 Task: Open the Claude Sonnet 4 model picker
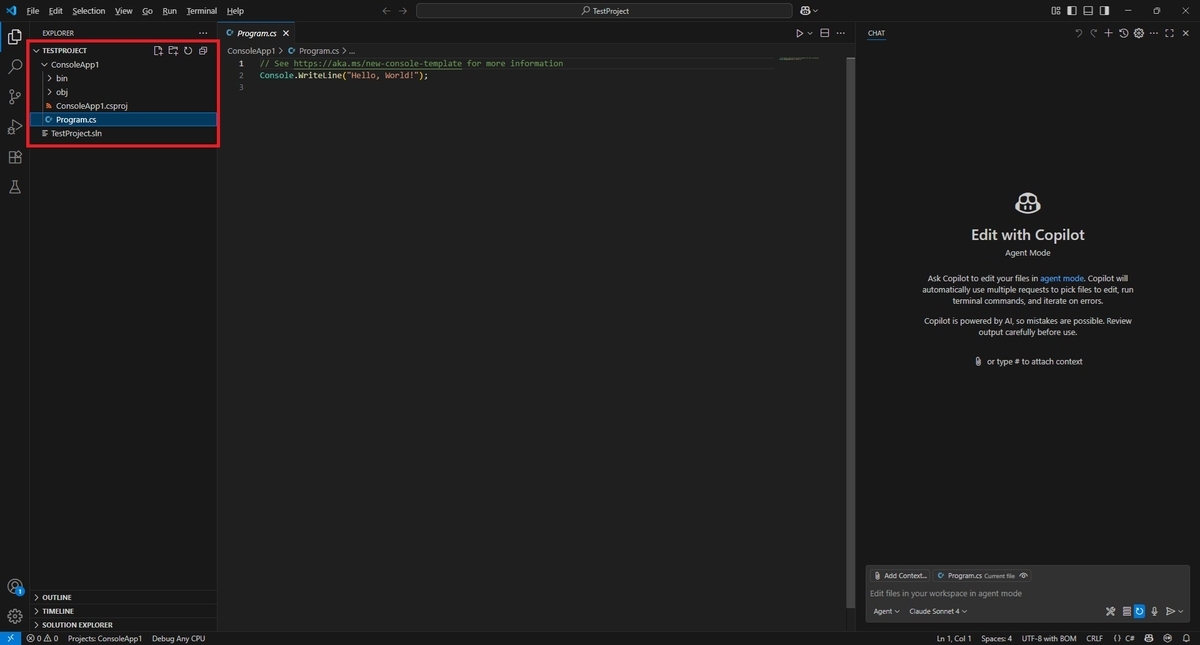938,611
